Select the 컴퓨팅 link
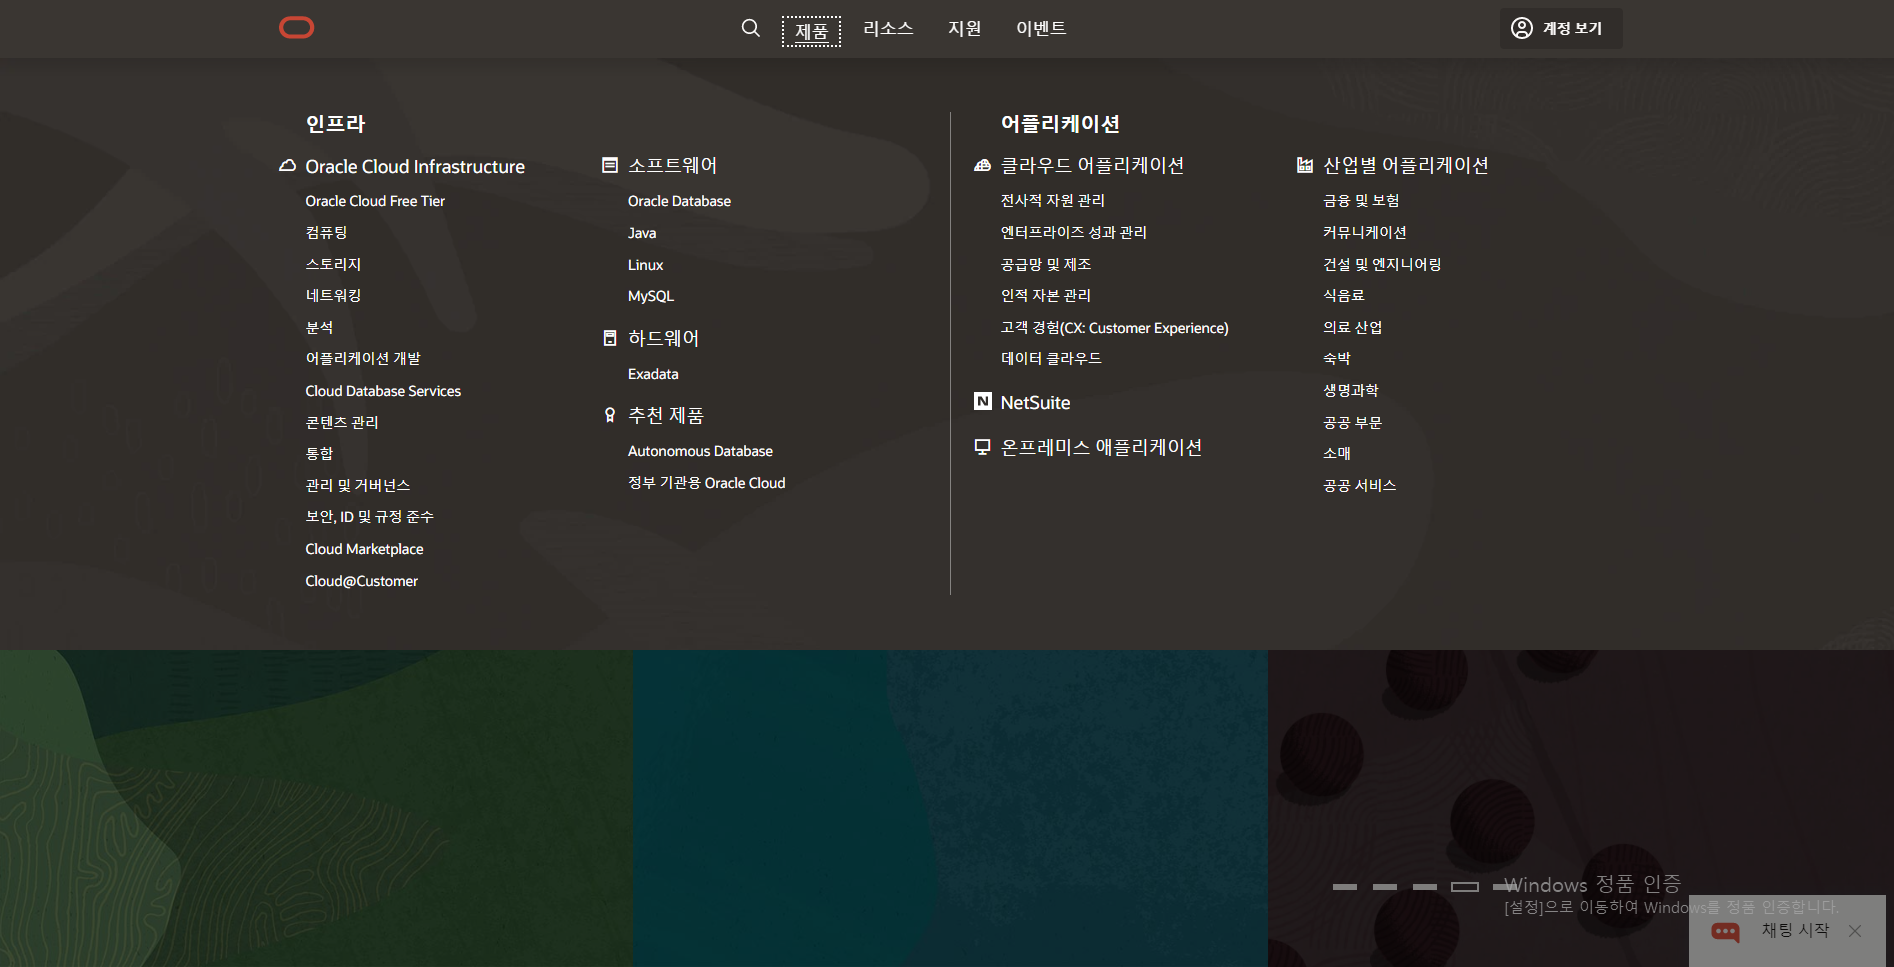1894x967 pixels. 326,232
